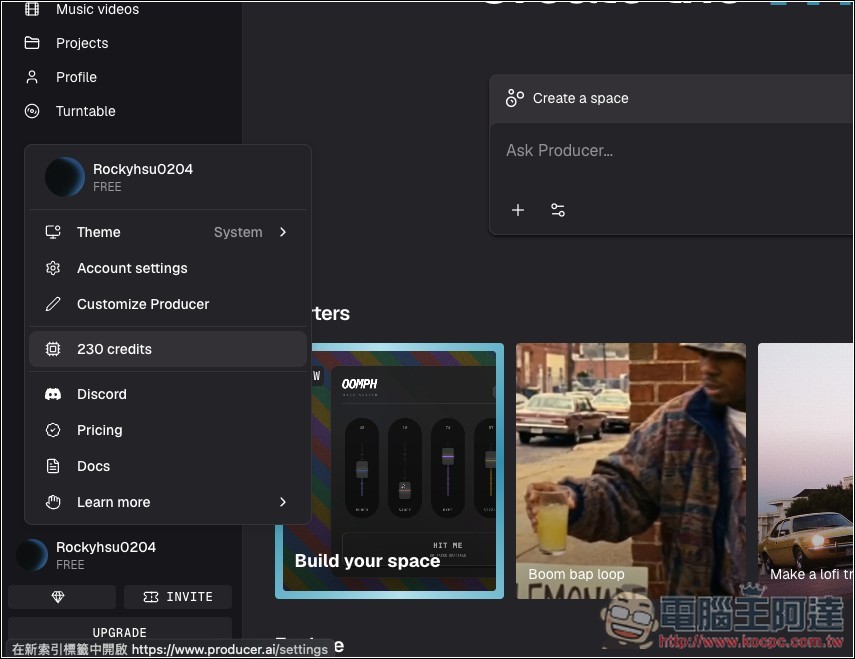
Task: Click the bottom sidebar Rockyhsu0204 account
Action: (120, 555)
